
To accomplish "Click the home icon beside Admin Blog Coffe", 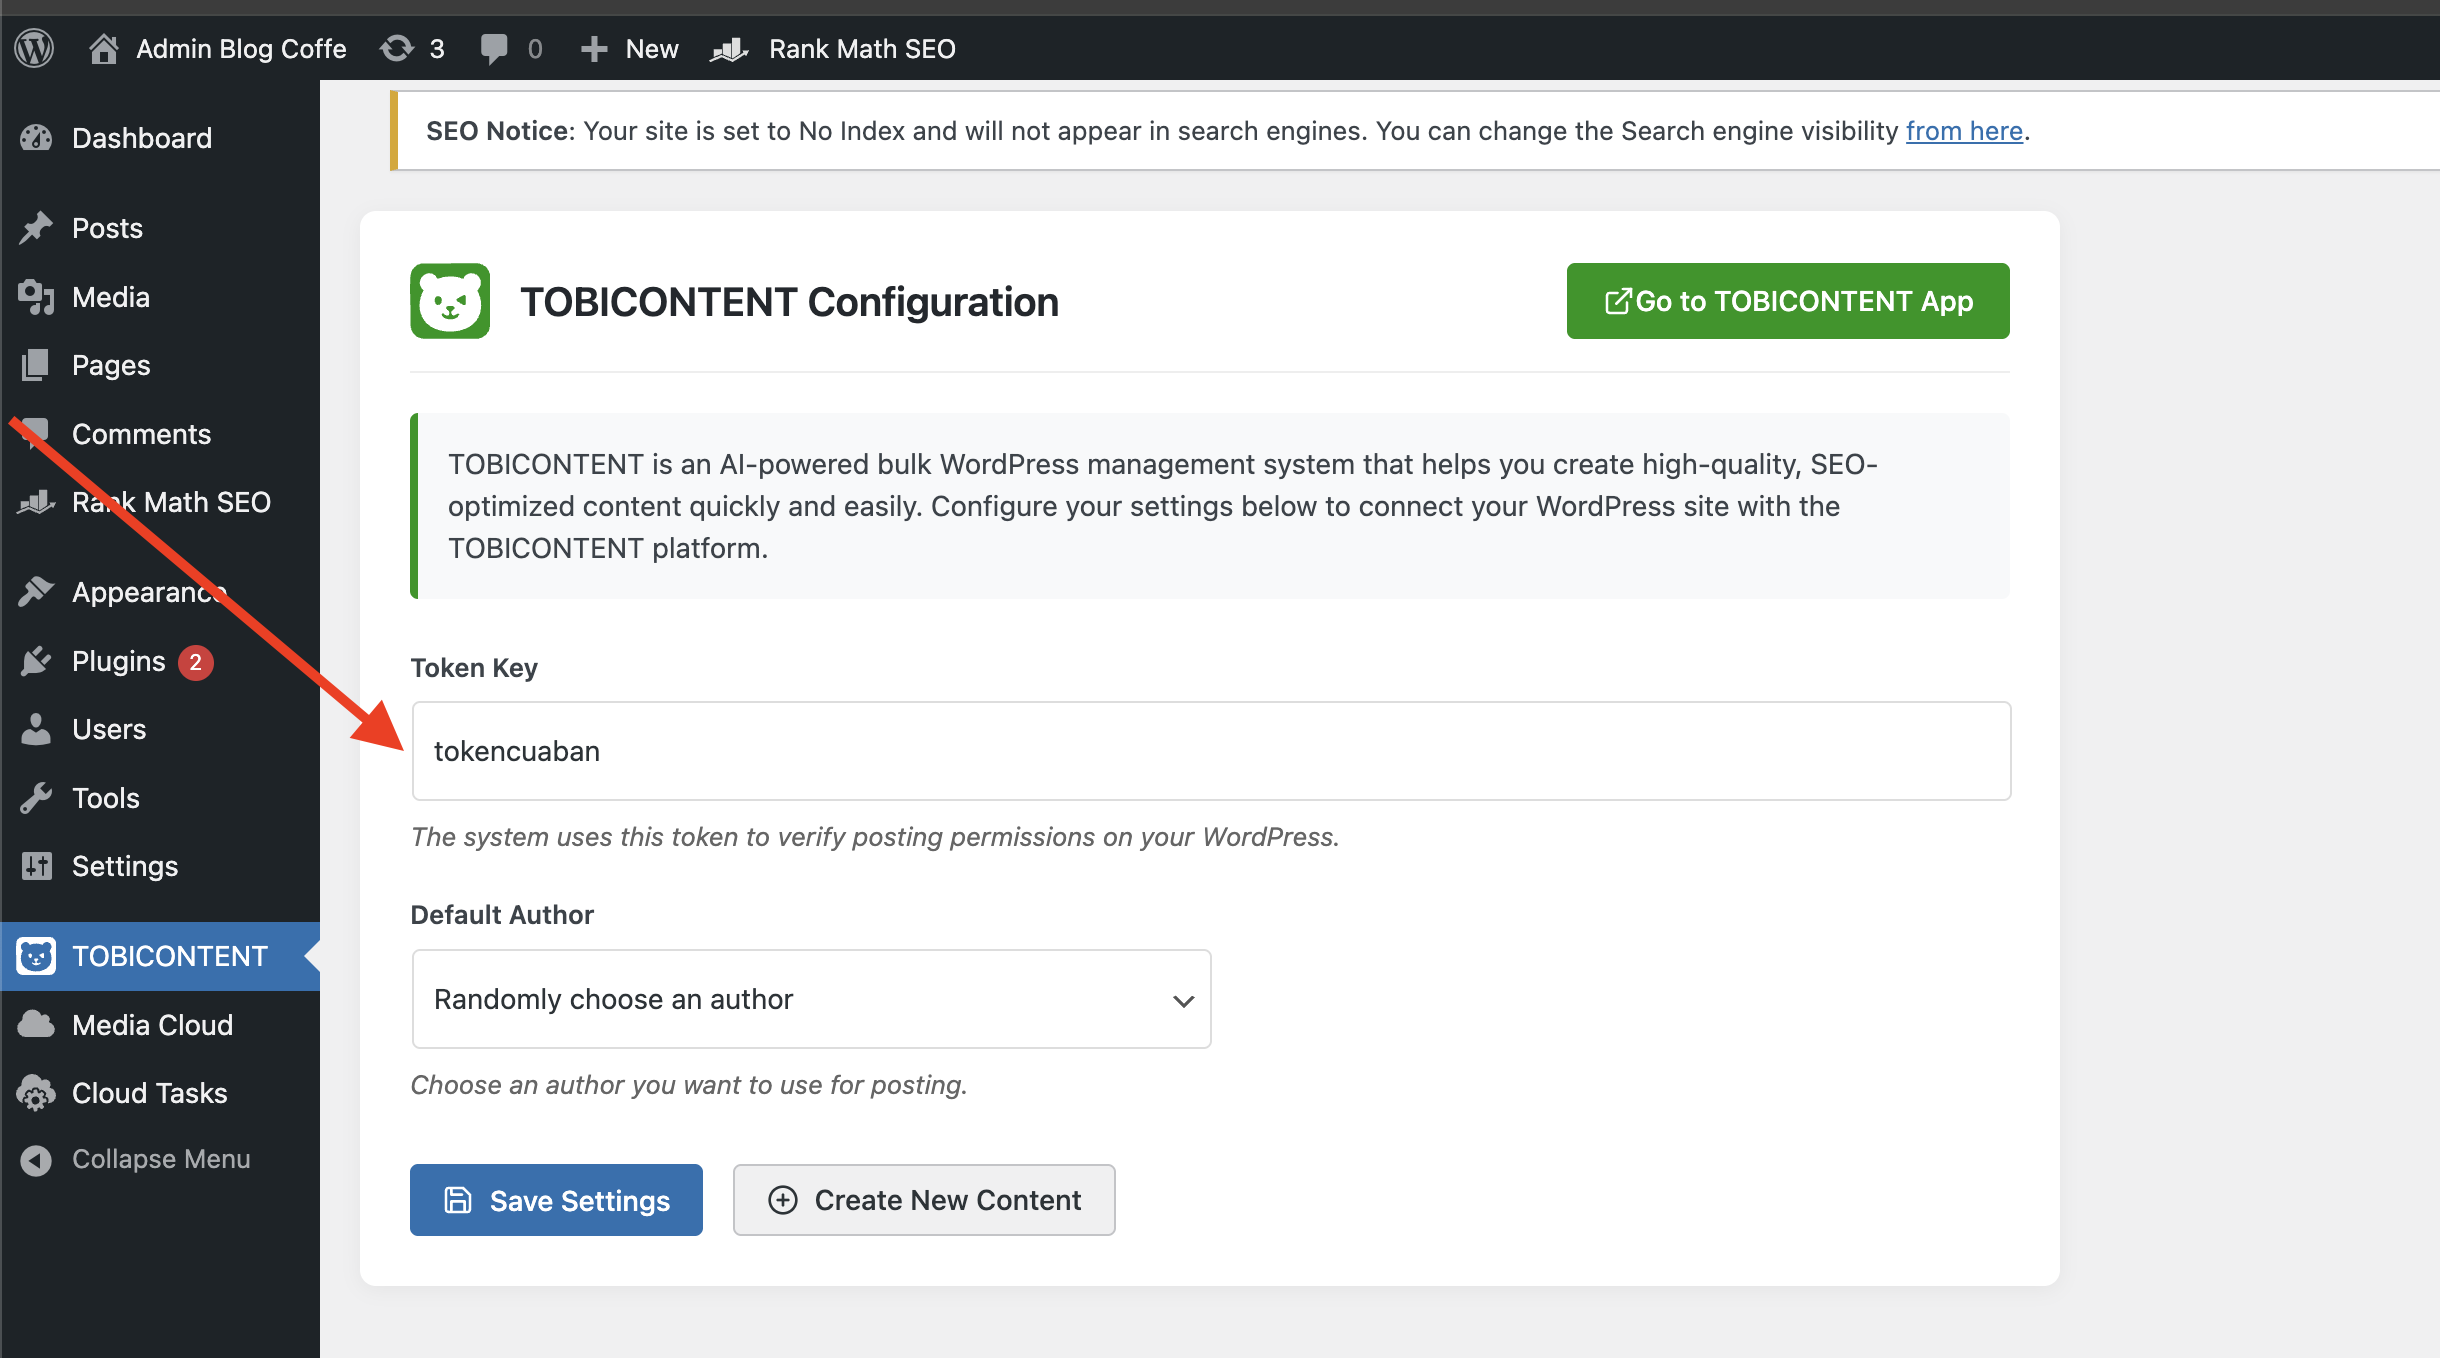I will [103, 48].
